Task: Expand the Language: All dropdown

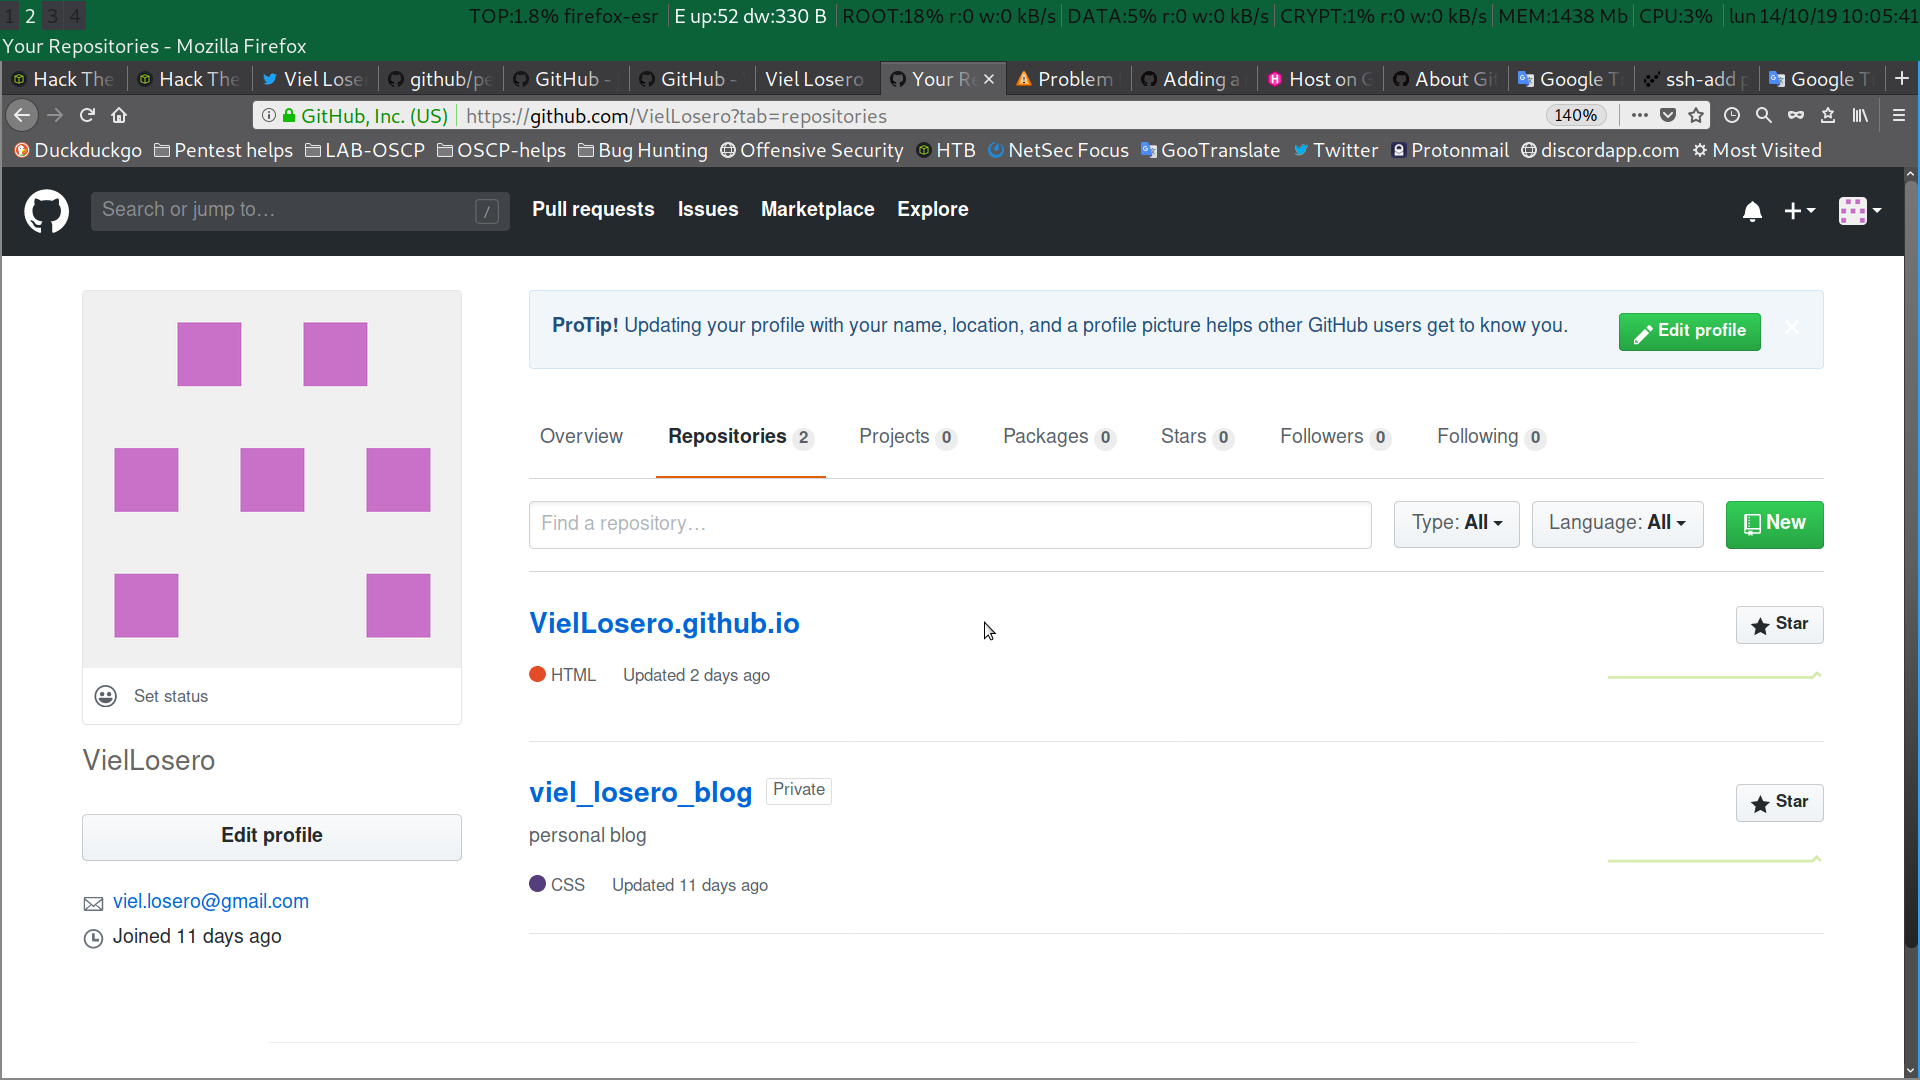Action: tap(1617, 524)
